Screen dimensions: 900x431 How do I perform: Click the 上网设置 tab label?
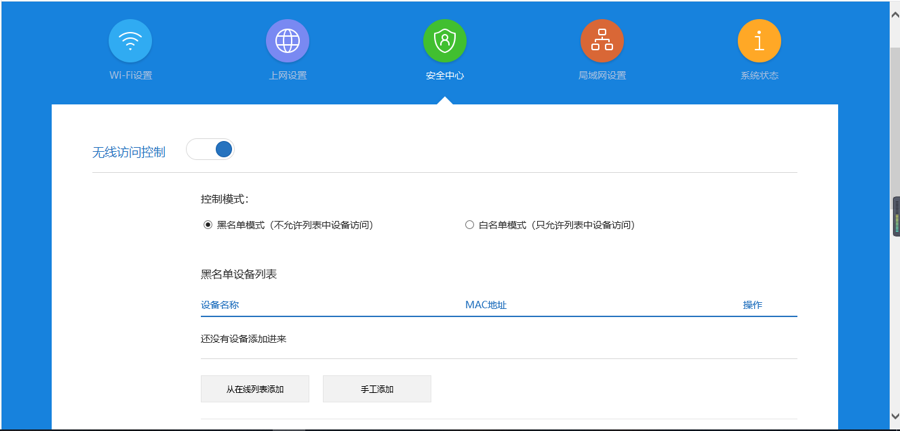tap(288, 76)
